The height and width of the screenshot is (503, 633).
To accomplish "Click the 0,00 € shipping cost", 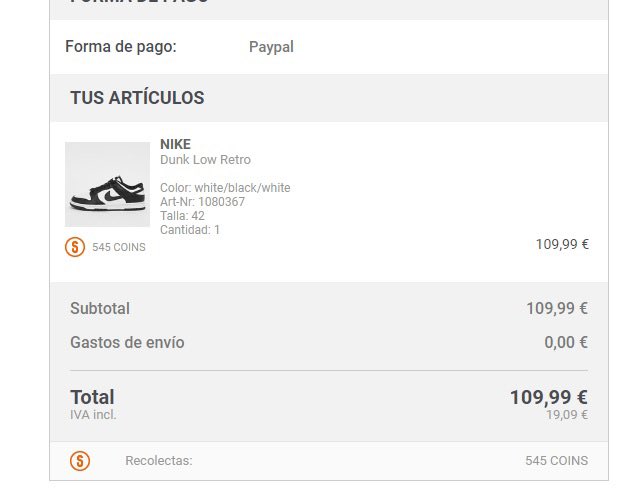I will coord(566,342).
